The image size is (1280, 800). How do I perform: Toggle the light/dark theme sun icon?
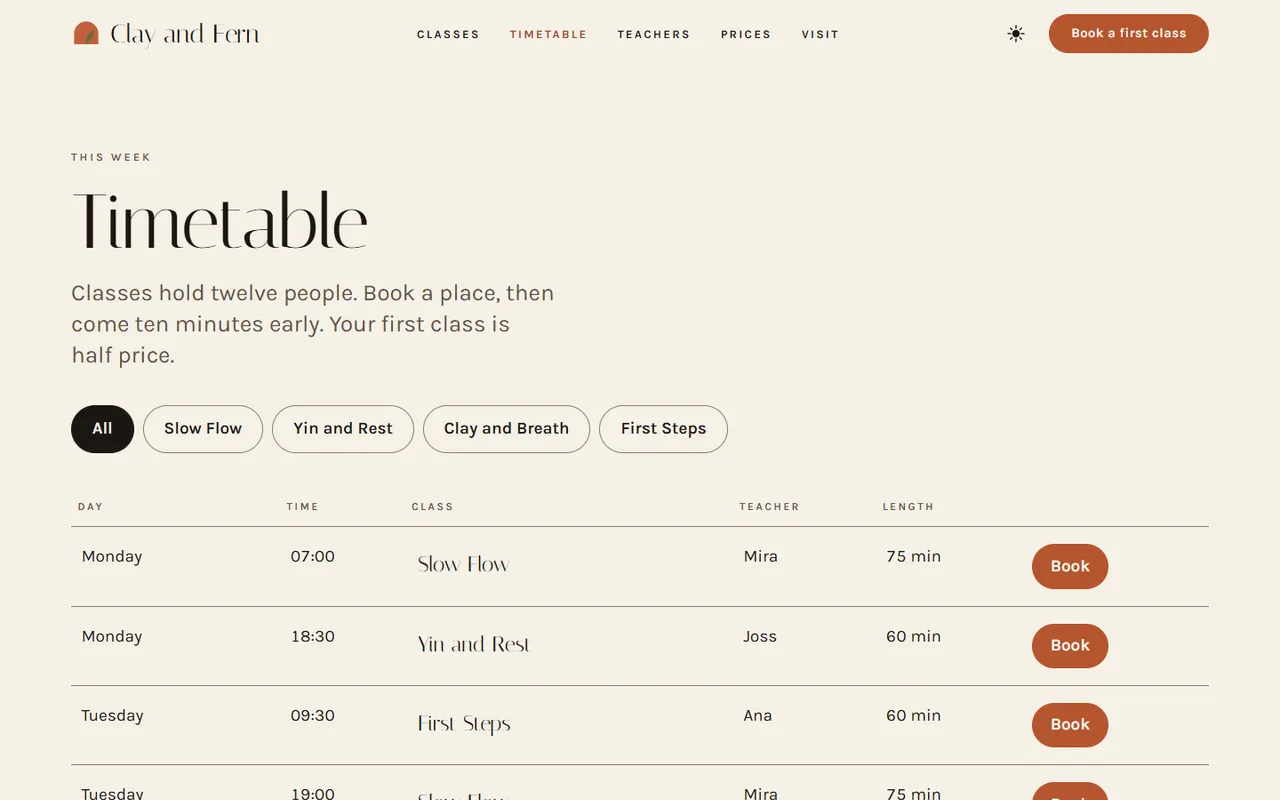point(1016,34)
